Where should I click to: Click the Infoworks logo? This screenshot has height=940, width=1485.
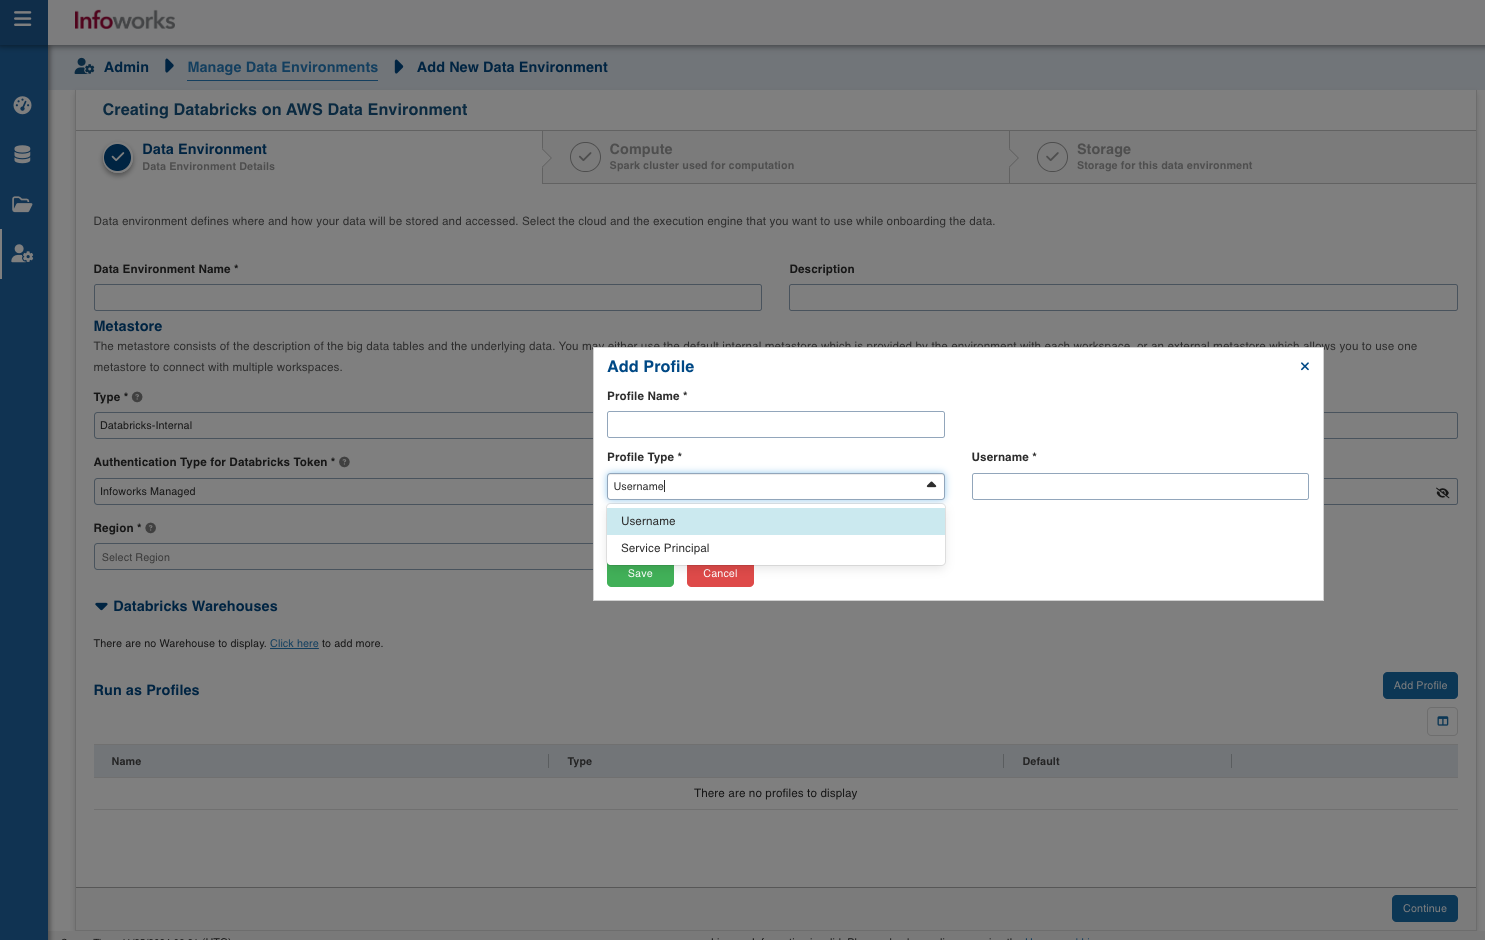[124, 20]
